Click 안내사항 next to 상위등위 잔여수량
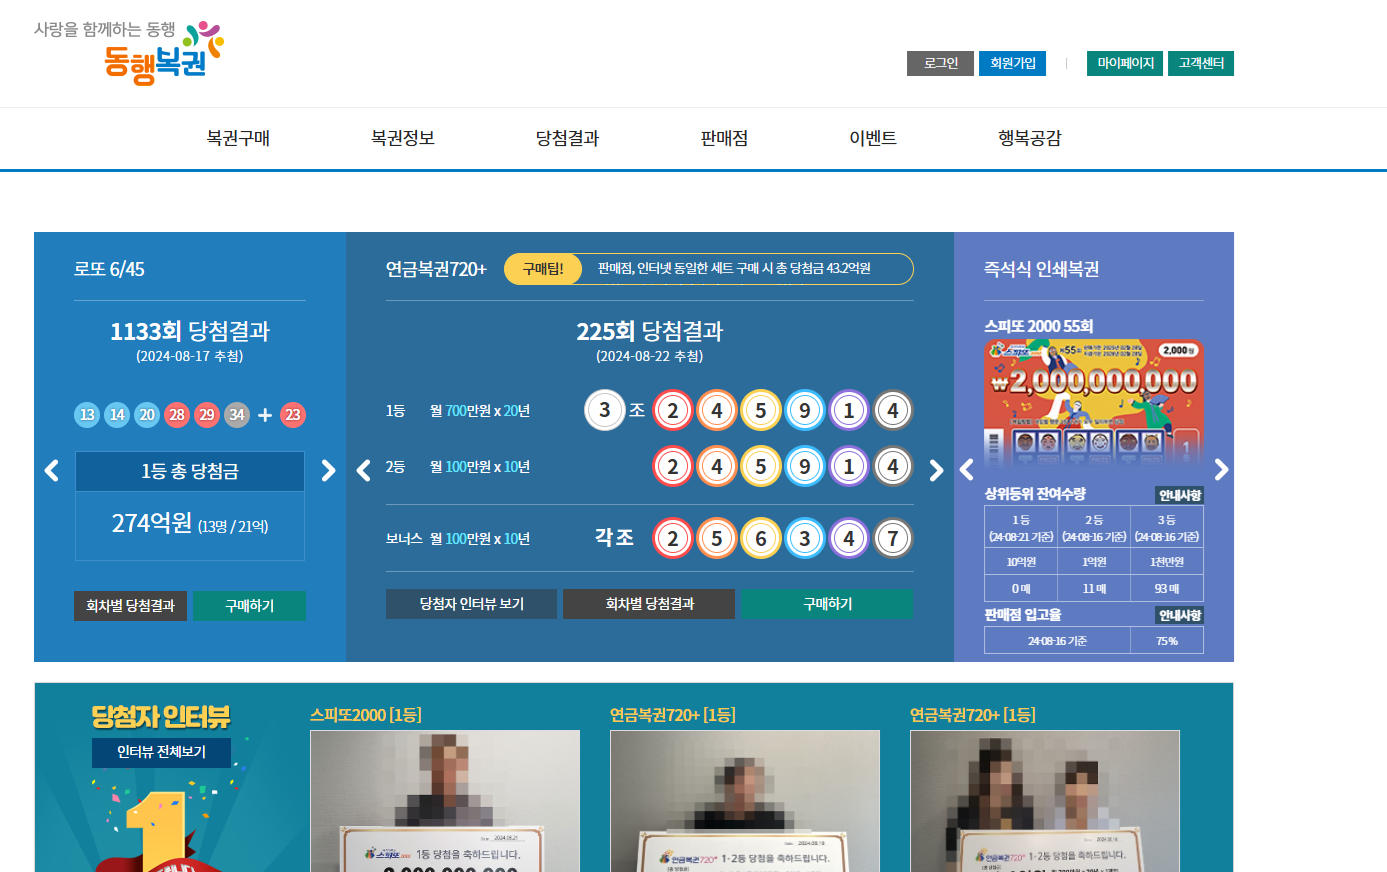Image resolution: width=1387 pixels, height=872 pixels. [x=1180, y=495]
